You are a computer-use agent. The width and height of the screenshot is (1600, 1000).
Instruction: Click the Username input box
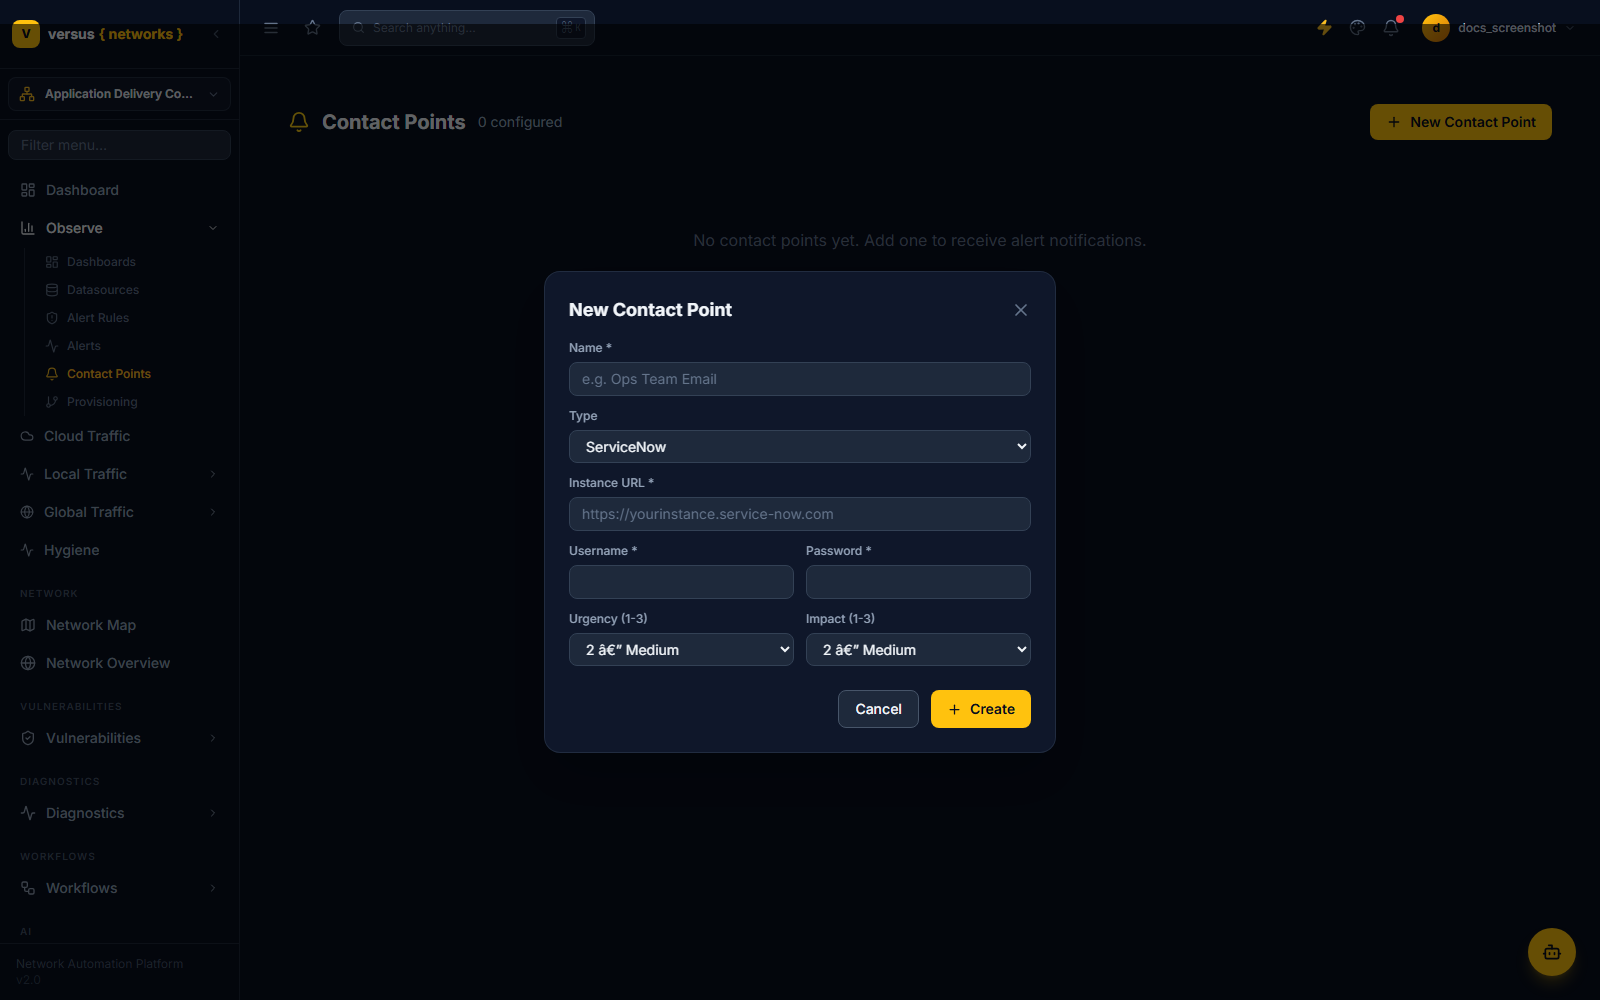pyautogui.click(x=681, y=582)
